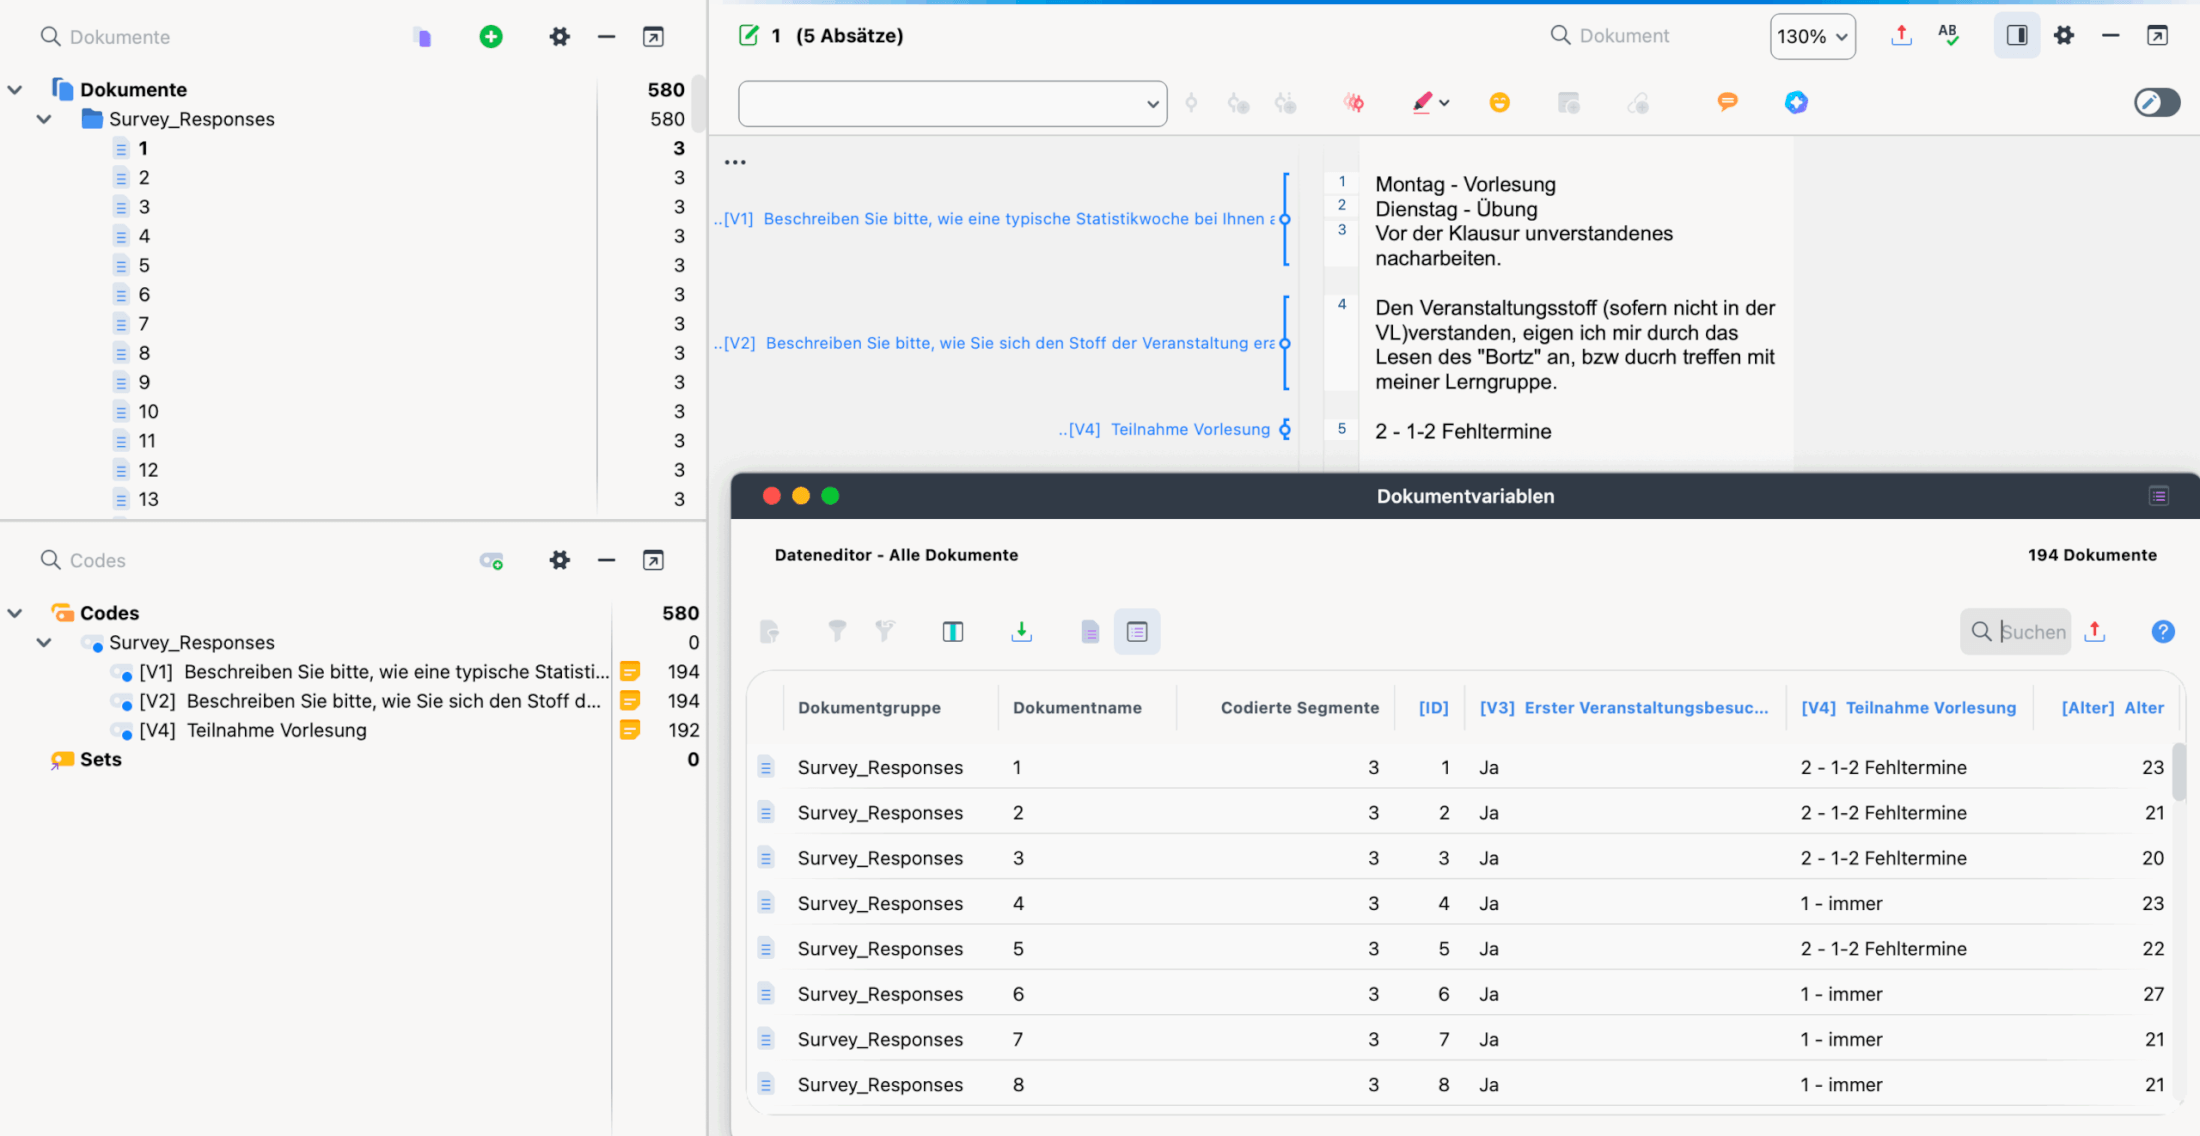This screenshot has width=2200, height=1136.
Task: Activate edit mode icon next to document title
Action: pos(749,36)
